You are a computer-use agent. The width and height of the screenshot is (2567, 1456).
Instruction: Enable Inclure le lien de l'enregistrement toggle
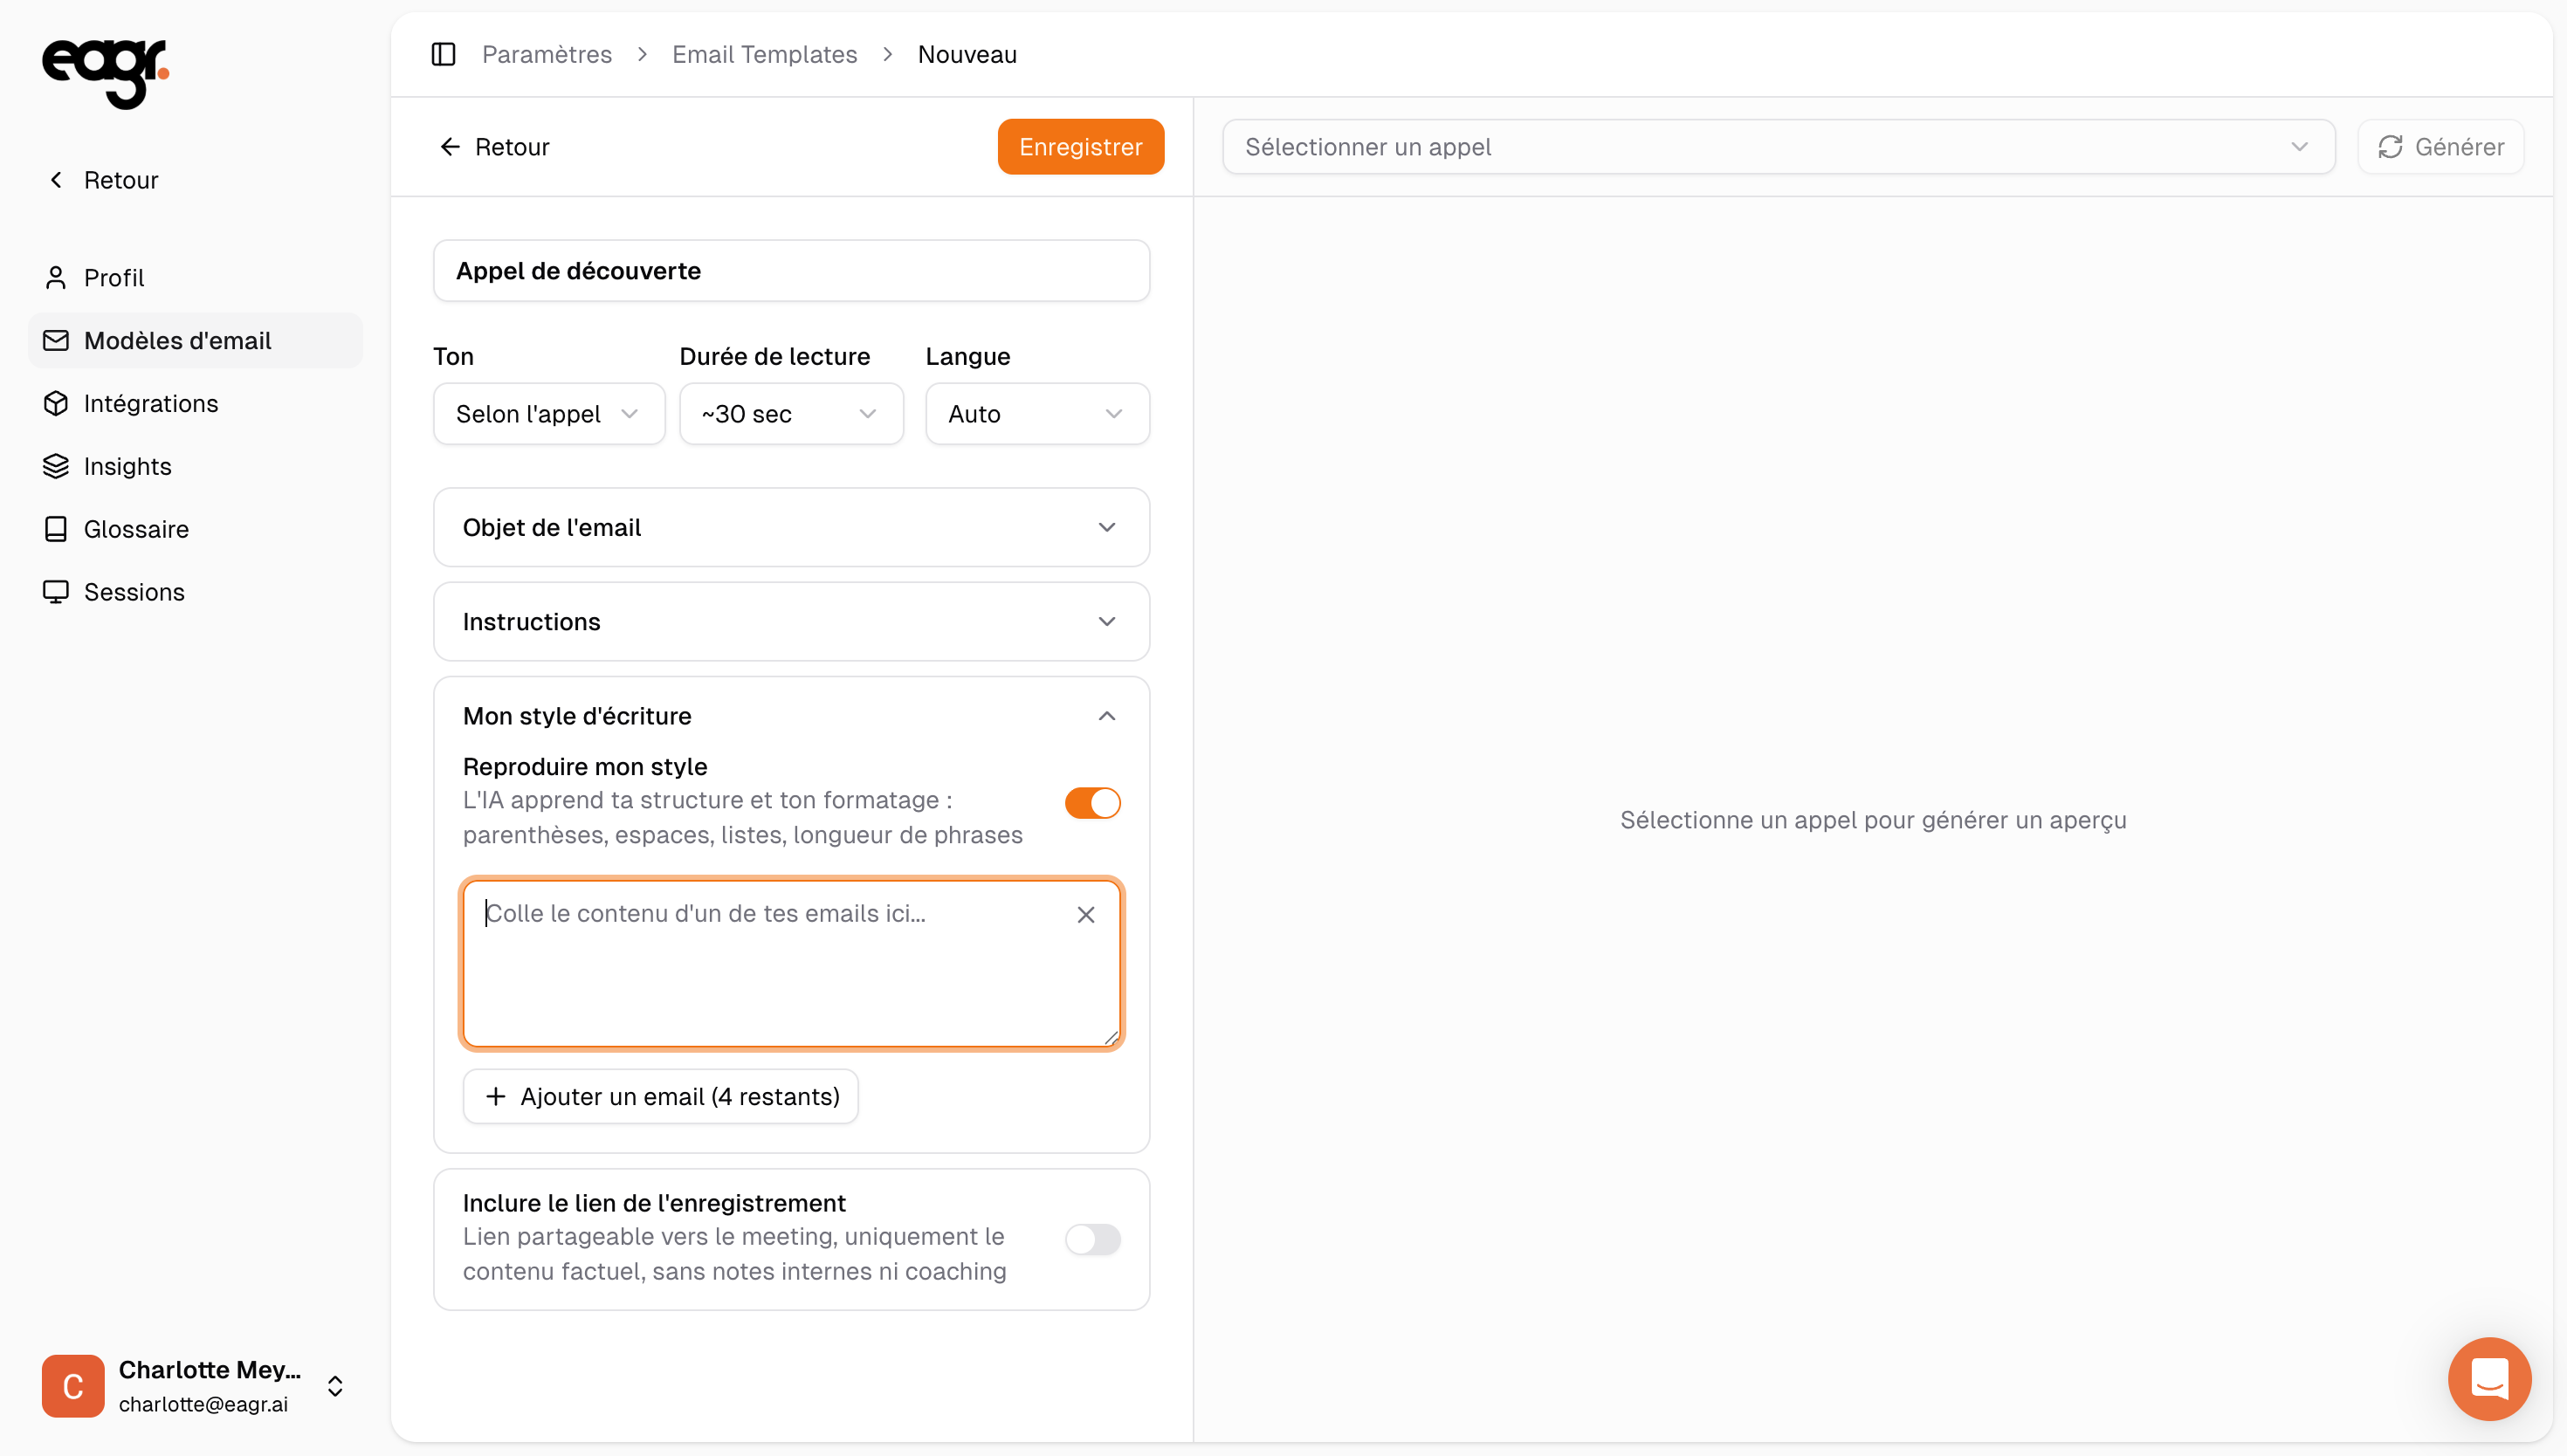[x=1092, y=1239]
